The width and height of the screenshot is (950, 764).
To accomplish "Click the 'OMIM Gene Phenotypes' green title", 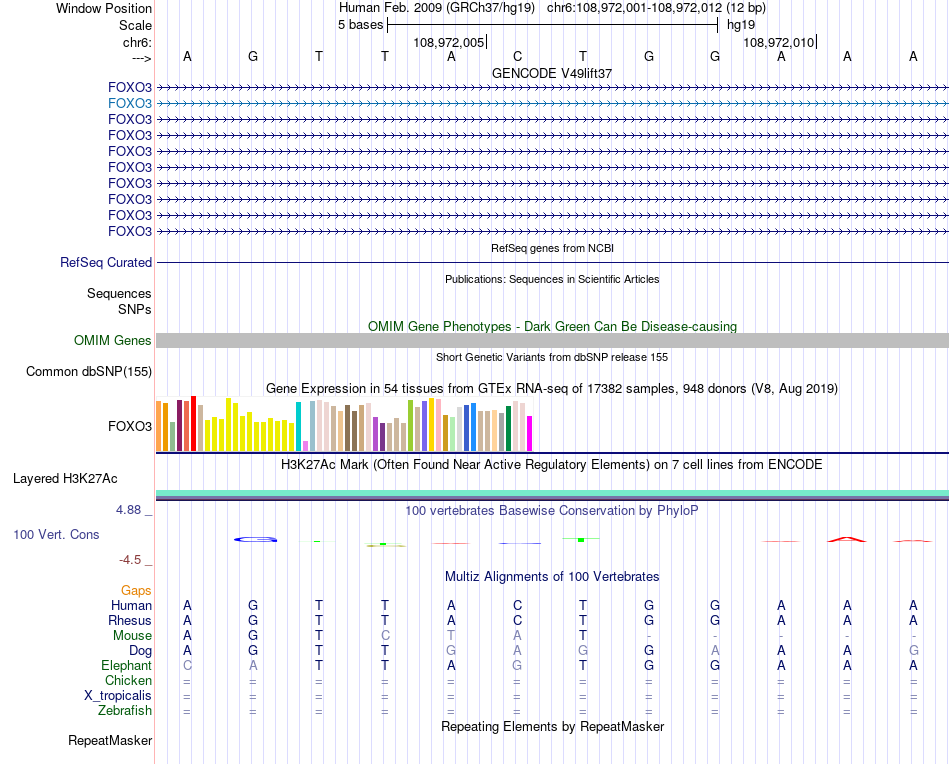I will pos(552,327).
